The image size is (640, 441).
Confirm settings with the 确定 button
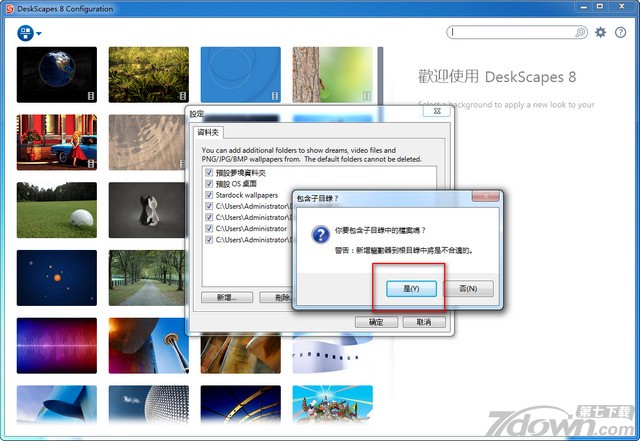coord(376,322)
